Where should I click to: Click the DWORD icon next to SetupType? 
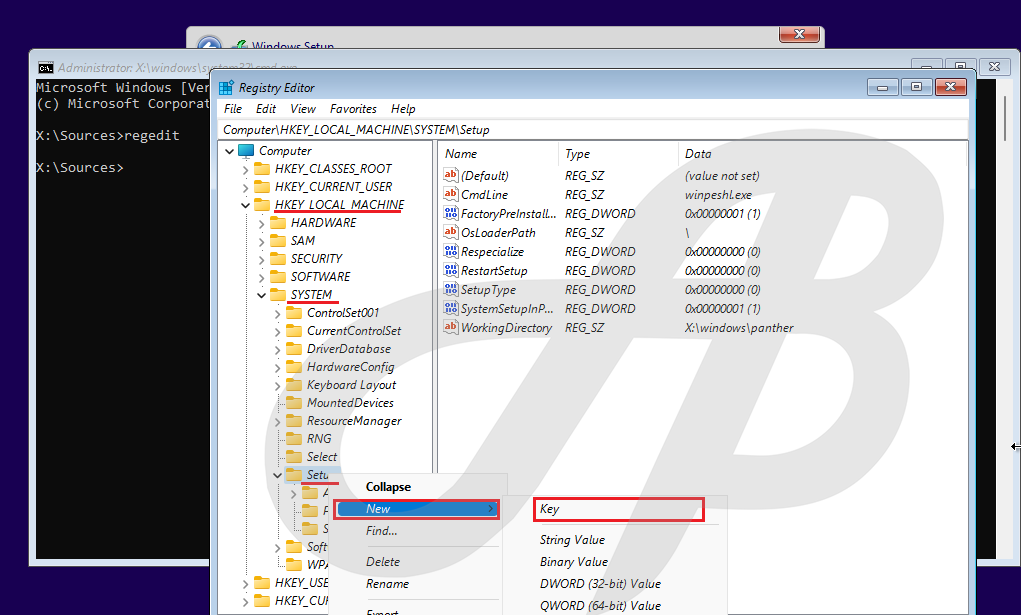point(451,289)
